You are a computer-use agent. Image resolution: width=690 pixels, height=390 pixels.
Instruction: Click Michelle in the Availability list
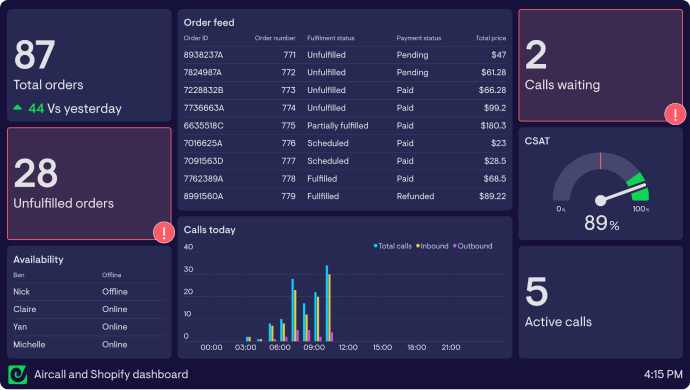coord(29,345)
